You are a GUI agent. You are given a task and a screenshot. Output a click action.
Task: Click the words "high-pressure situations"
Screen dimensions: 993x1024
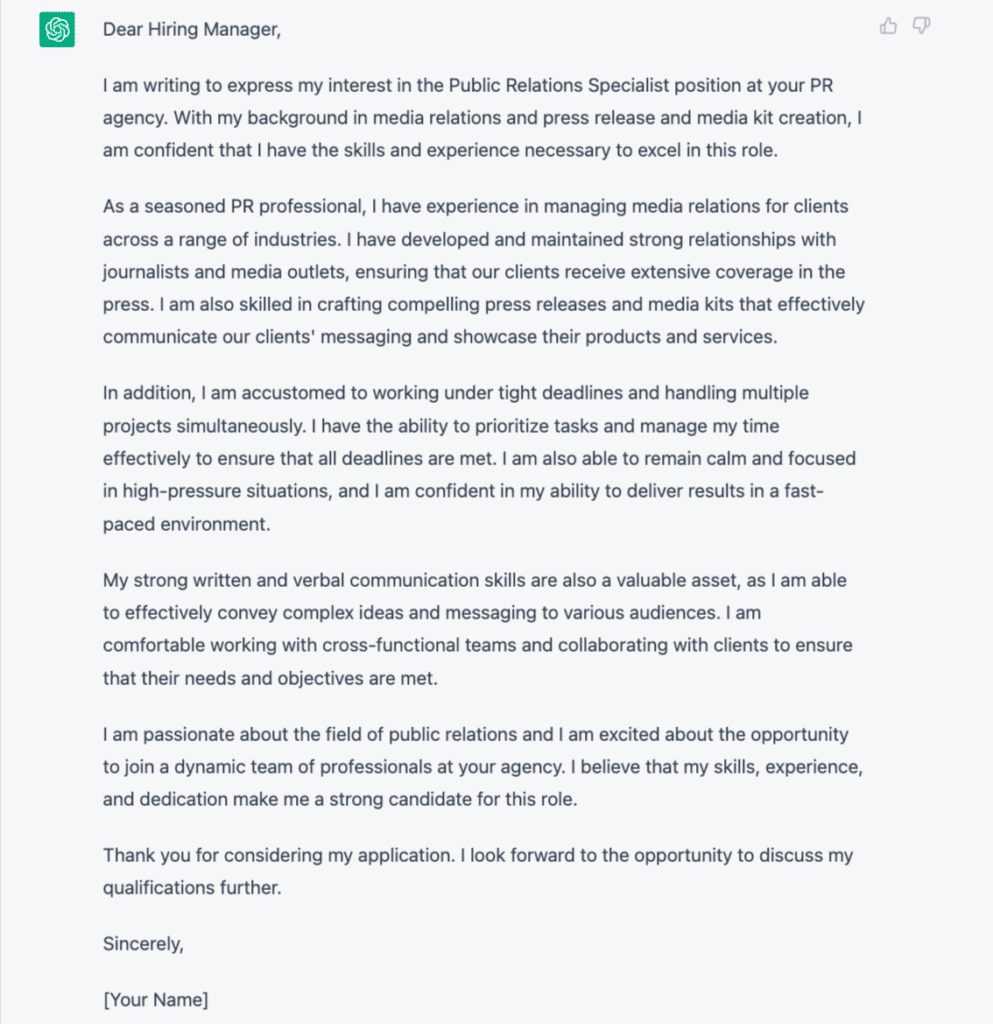pos(227,491)
